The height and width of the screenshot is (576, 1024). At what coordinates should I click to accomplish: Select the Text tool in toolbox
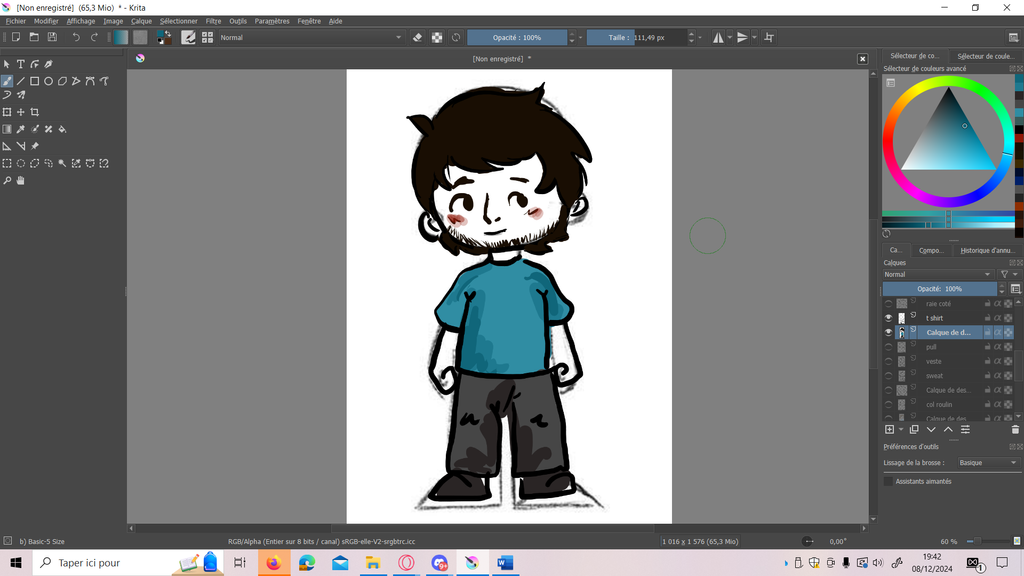[x=20, y=64]
